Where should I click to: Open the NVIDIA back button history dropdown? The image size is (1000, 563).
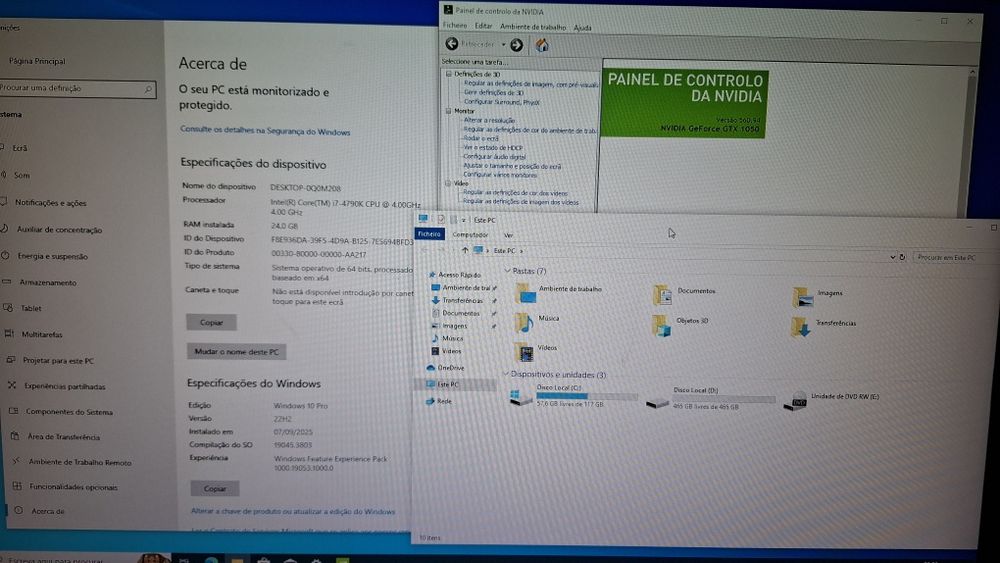(x=503, y=45)
